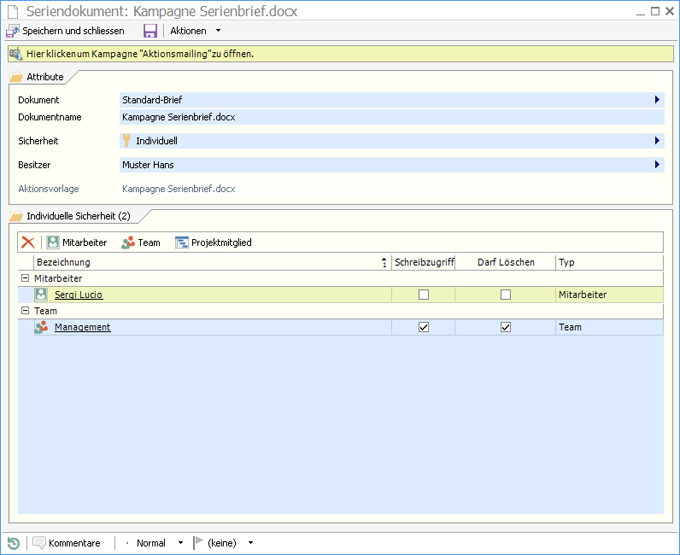Screen dimensions: 680x555
Task: Add a Team via the toolbar button
Action: point(140,242)
